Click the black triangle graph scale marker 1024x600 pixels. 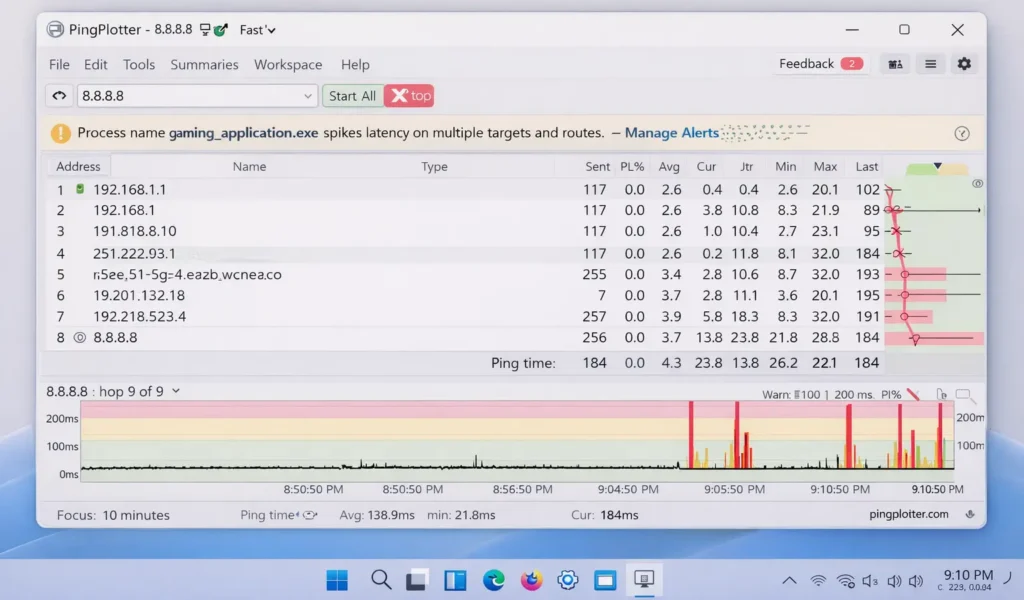coord(937,166)
